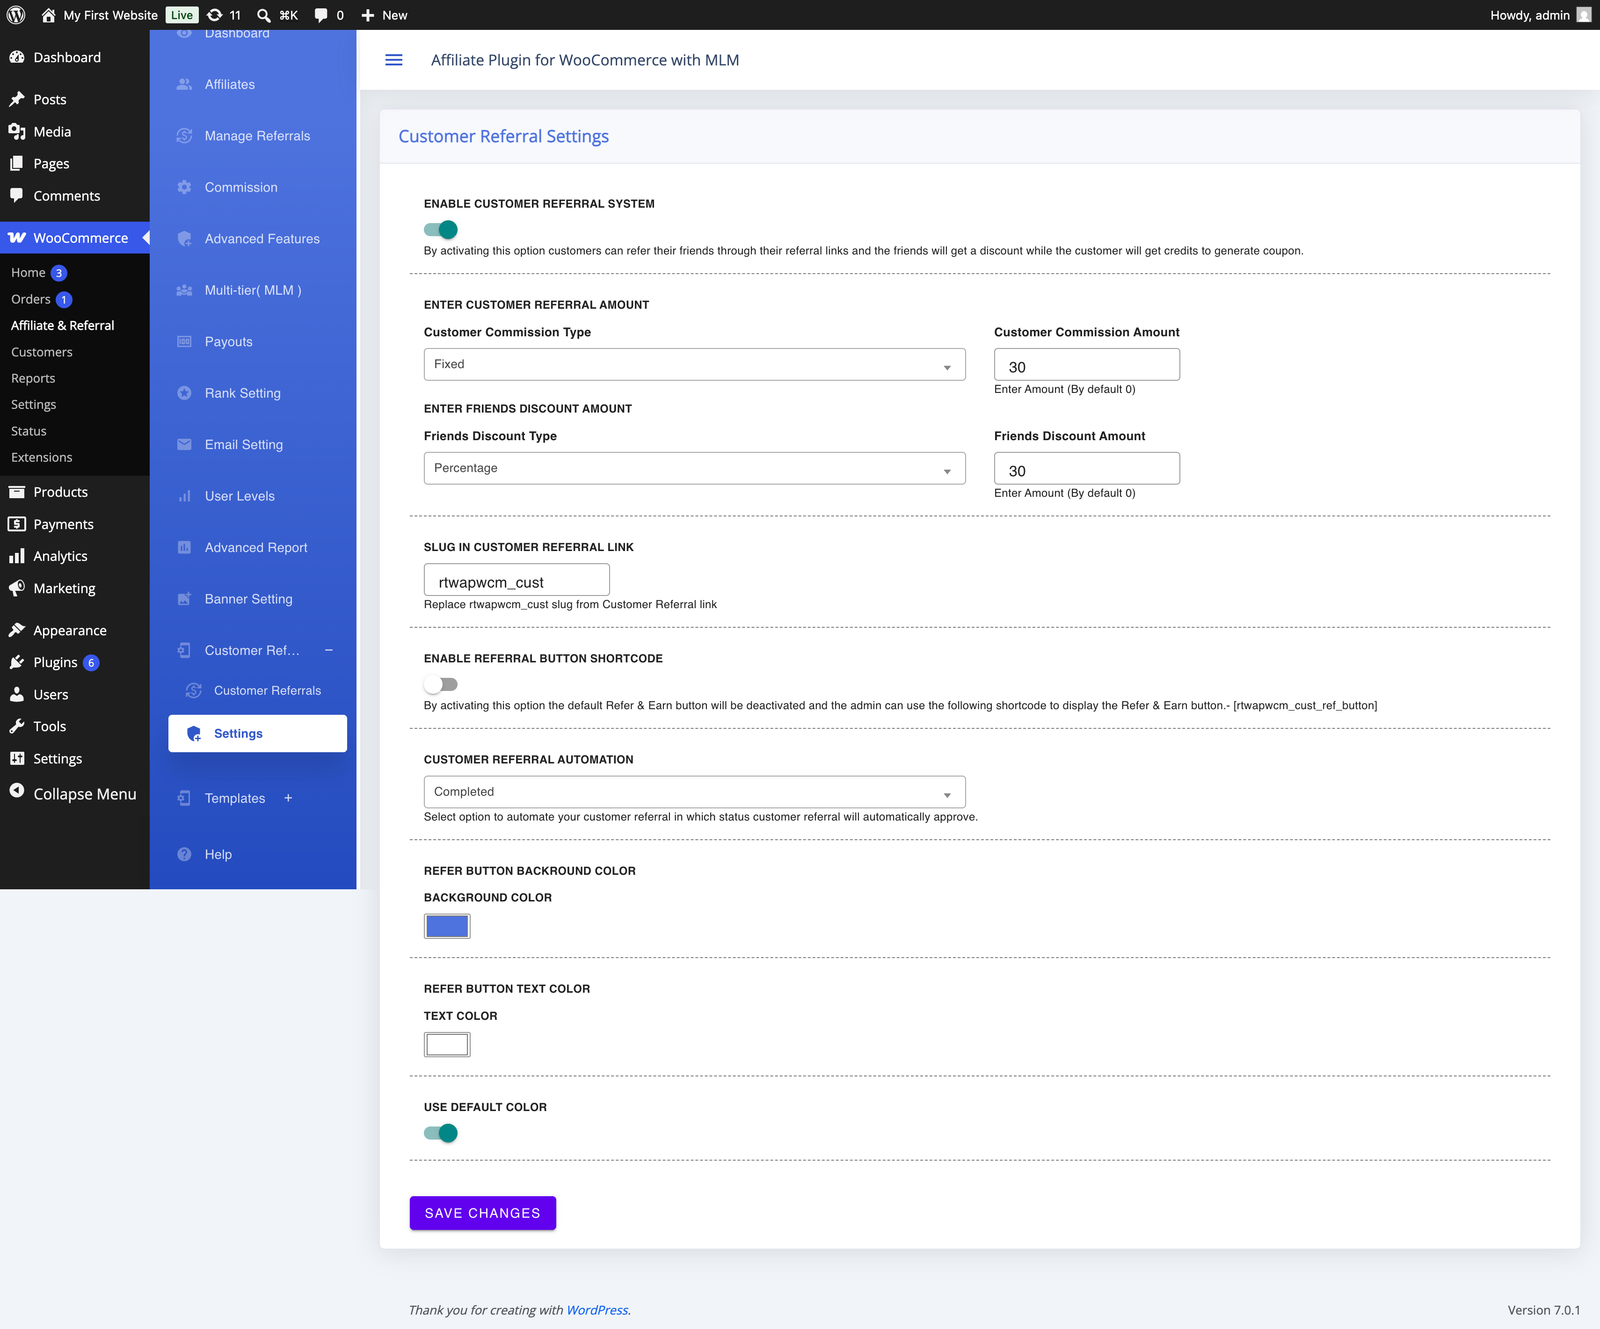Follow the WordPress footer link
Image resolution: width=1600 pixels, height=1329 pixels.
pyautogui.click(x=597, y=1310)
